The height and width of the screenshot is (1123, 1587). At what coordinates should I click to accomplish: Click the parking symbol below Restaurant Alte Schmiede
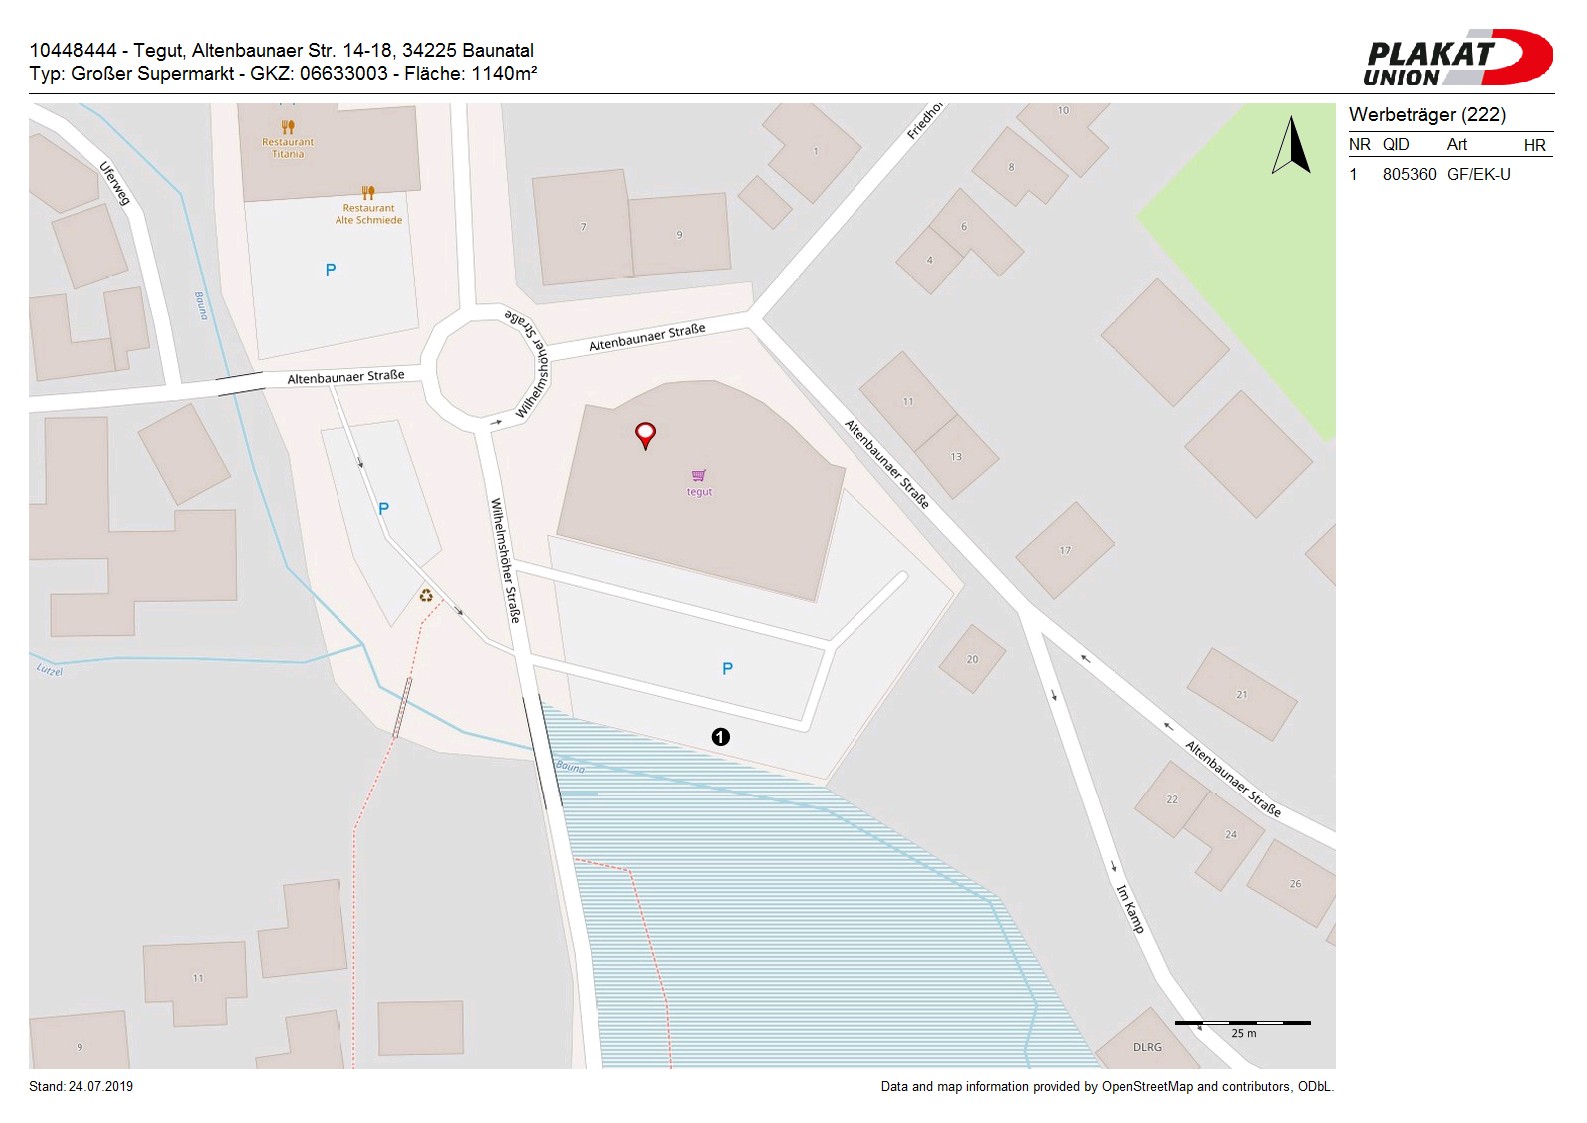click(x=331, y=270)
